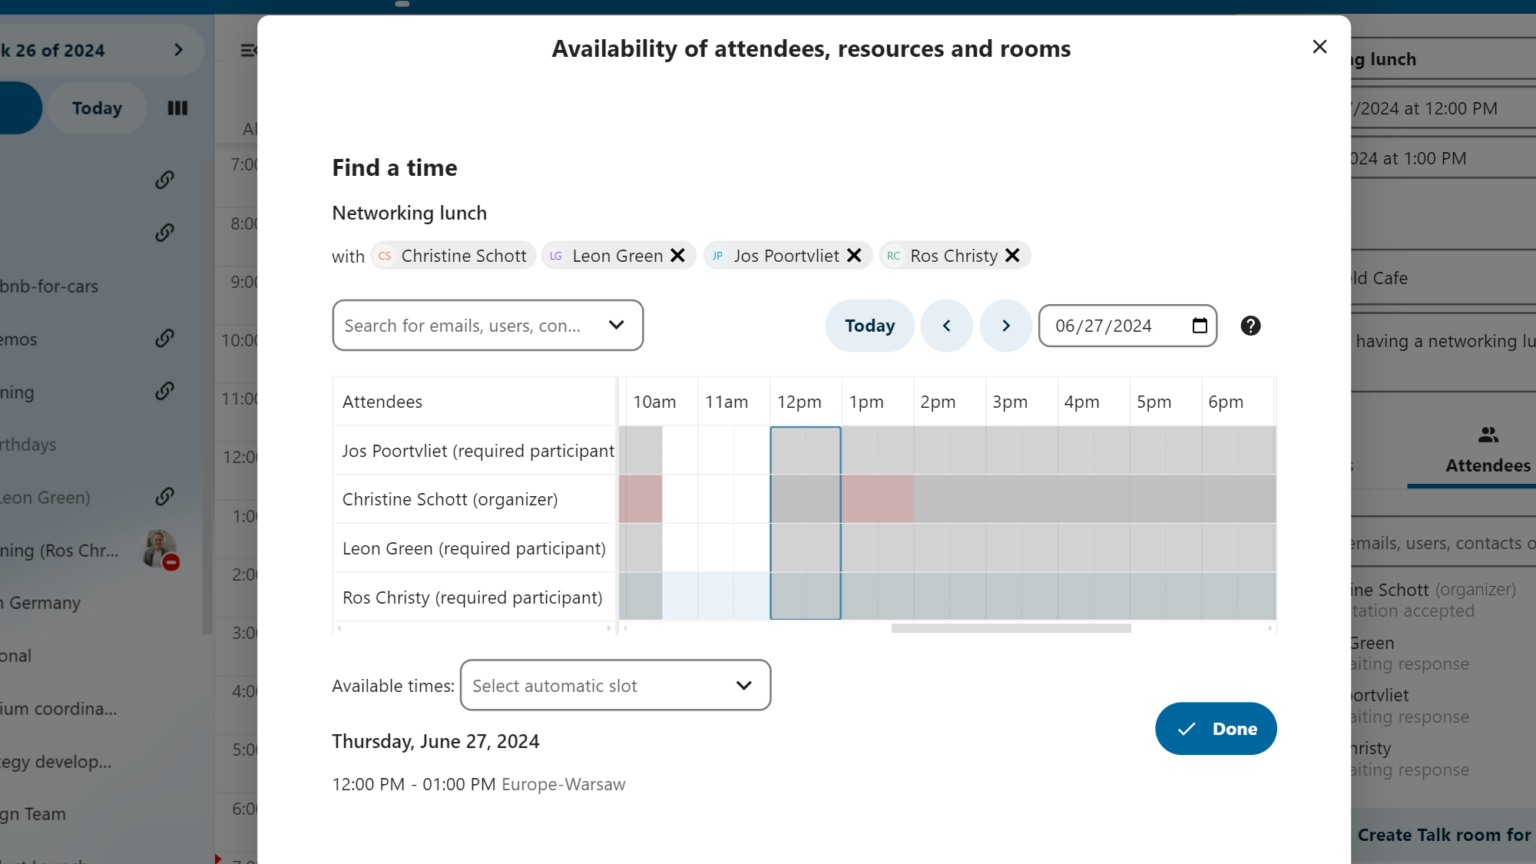Image resolution: width=1536 pixels, height=864 pixels.
Task: Click the people icon above the Attendees tab
Action: point(1488,432)
